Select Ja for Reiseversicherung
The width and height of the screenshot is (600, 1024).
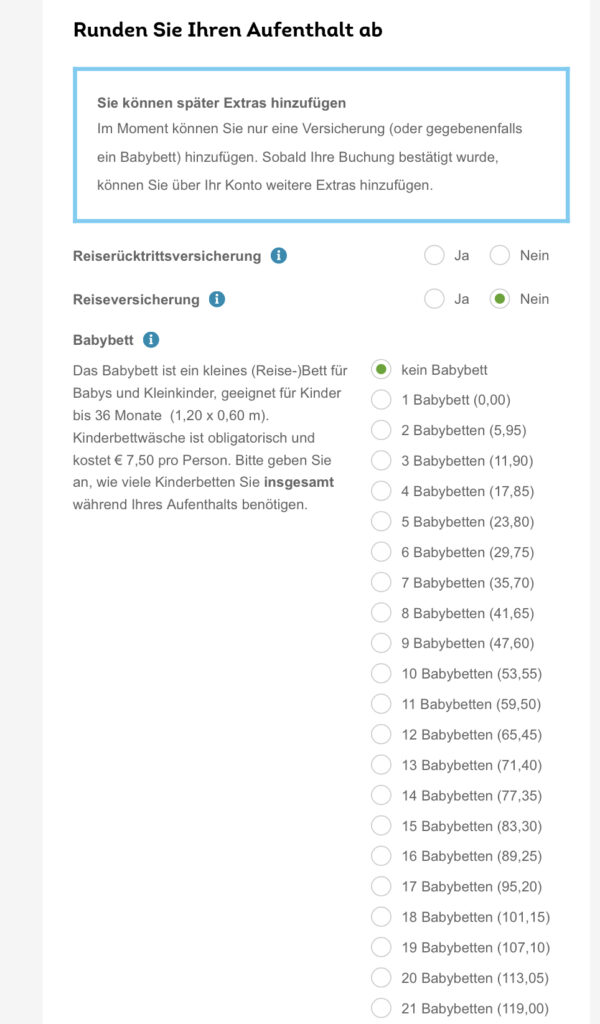(x=434, y=299)
